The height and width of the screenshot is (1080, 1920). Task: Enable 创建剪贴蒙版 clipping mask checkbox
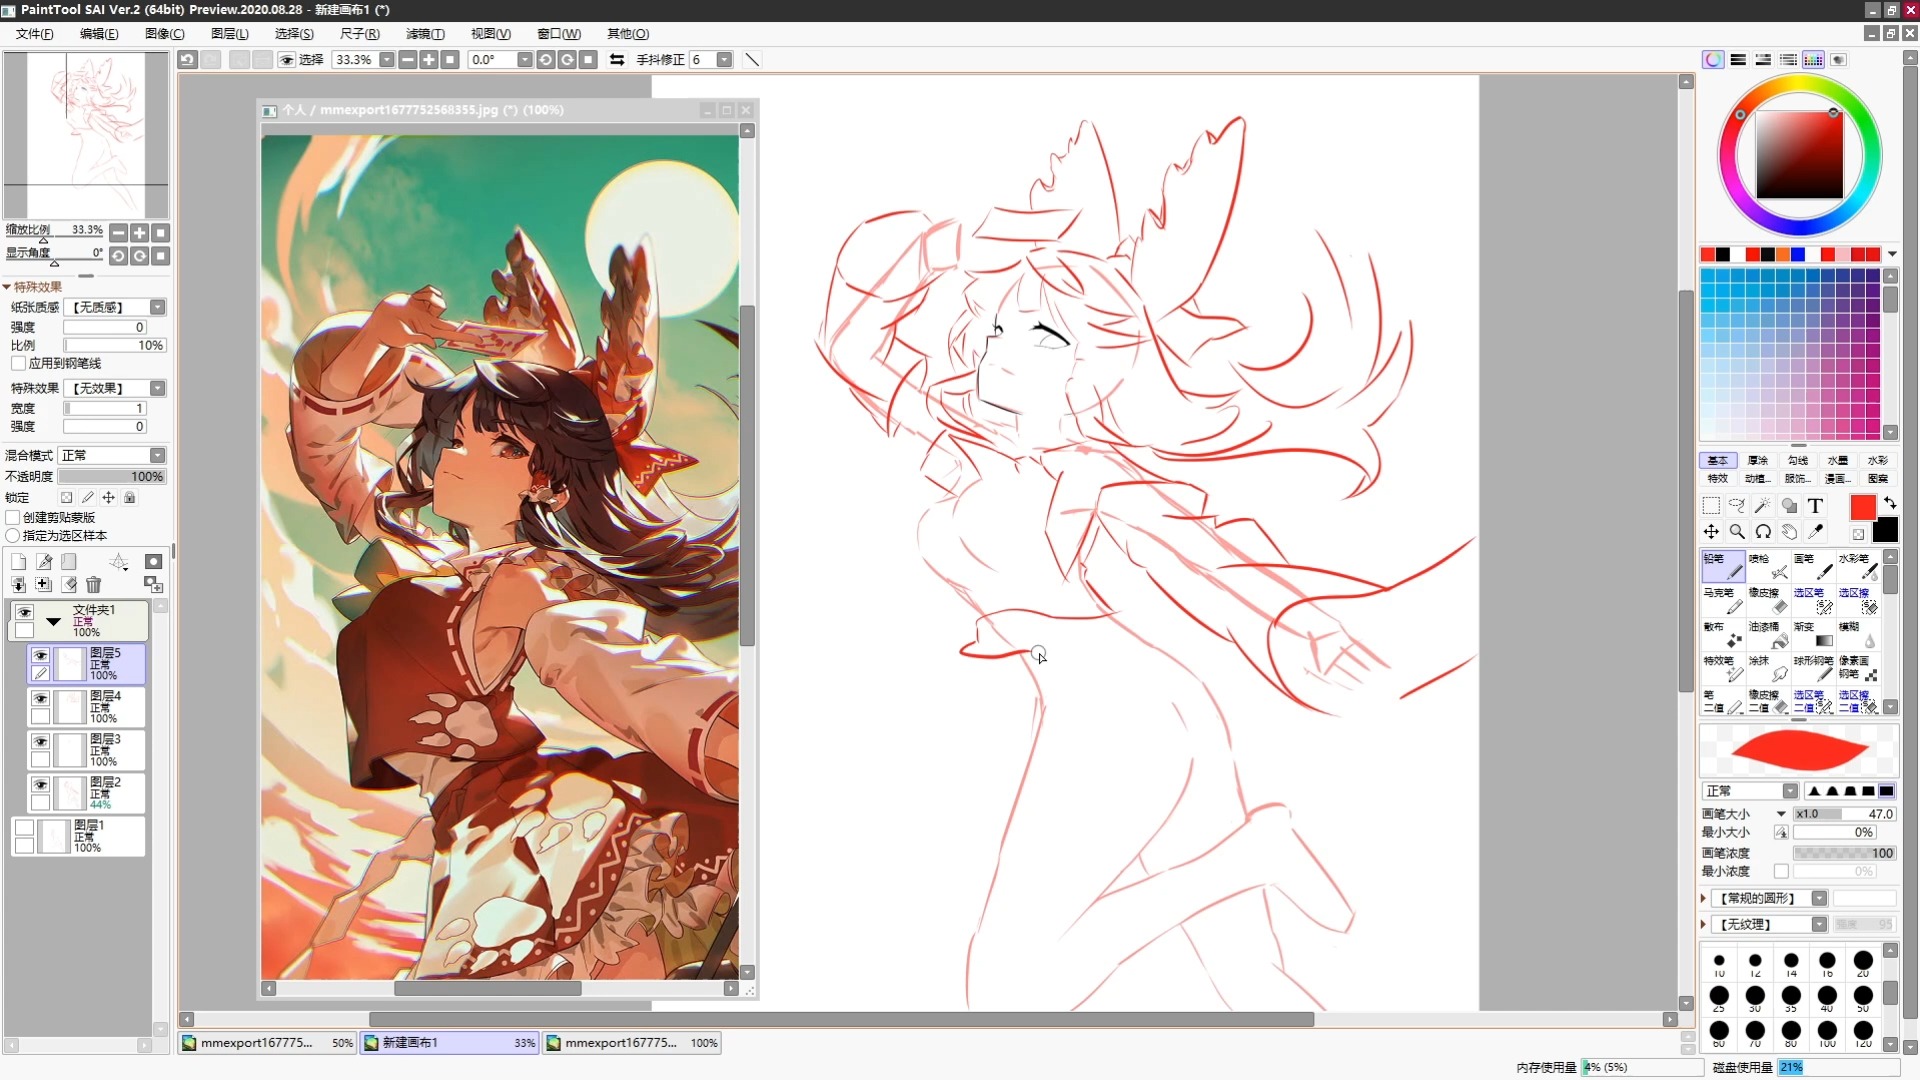pyautogui.click(x=13, y=518)
